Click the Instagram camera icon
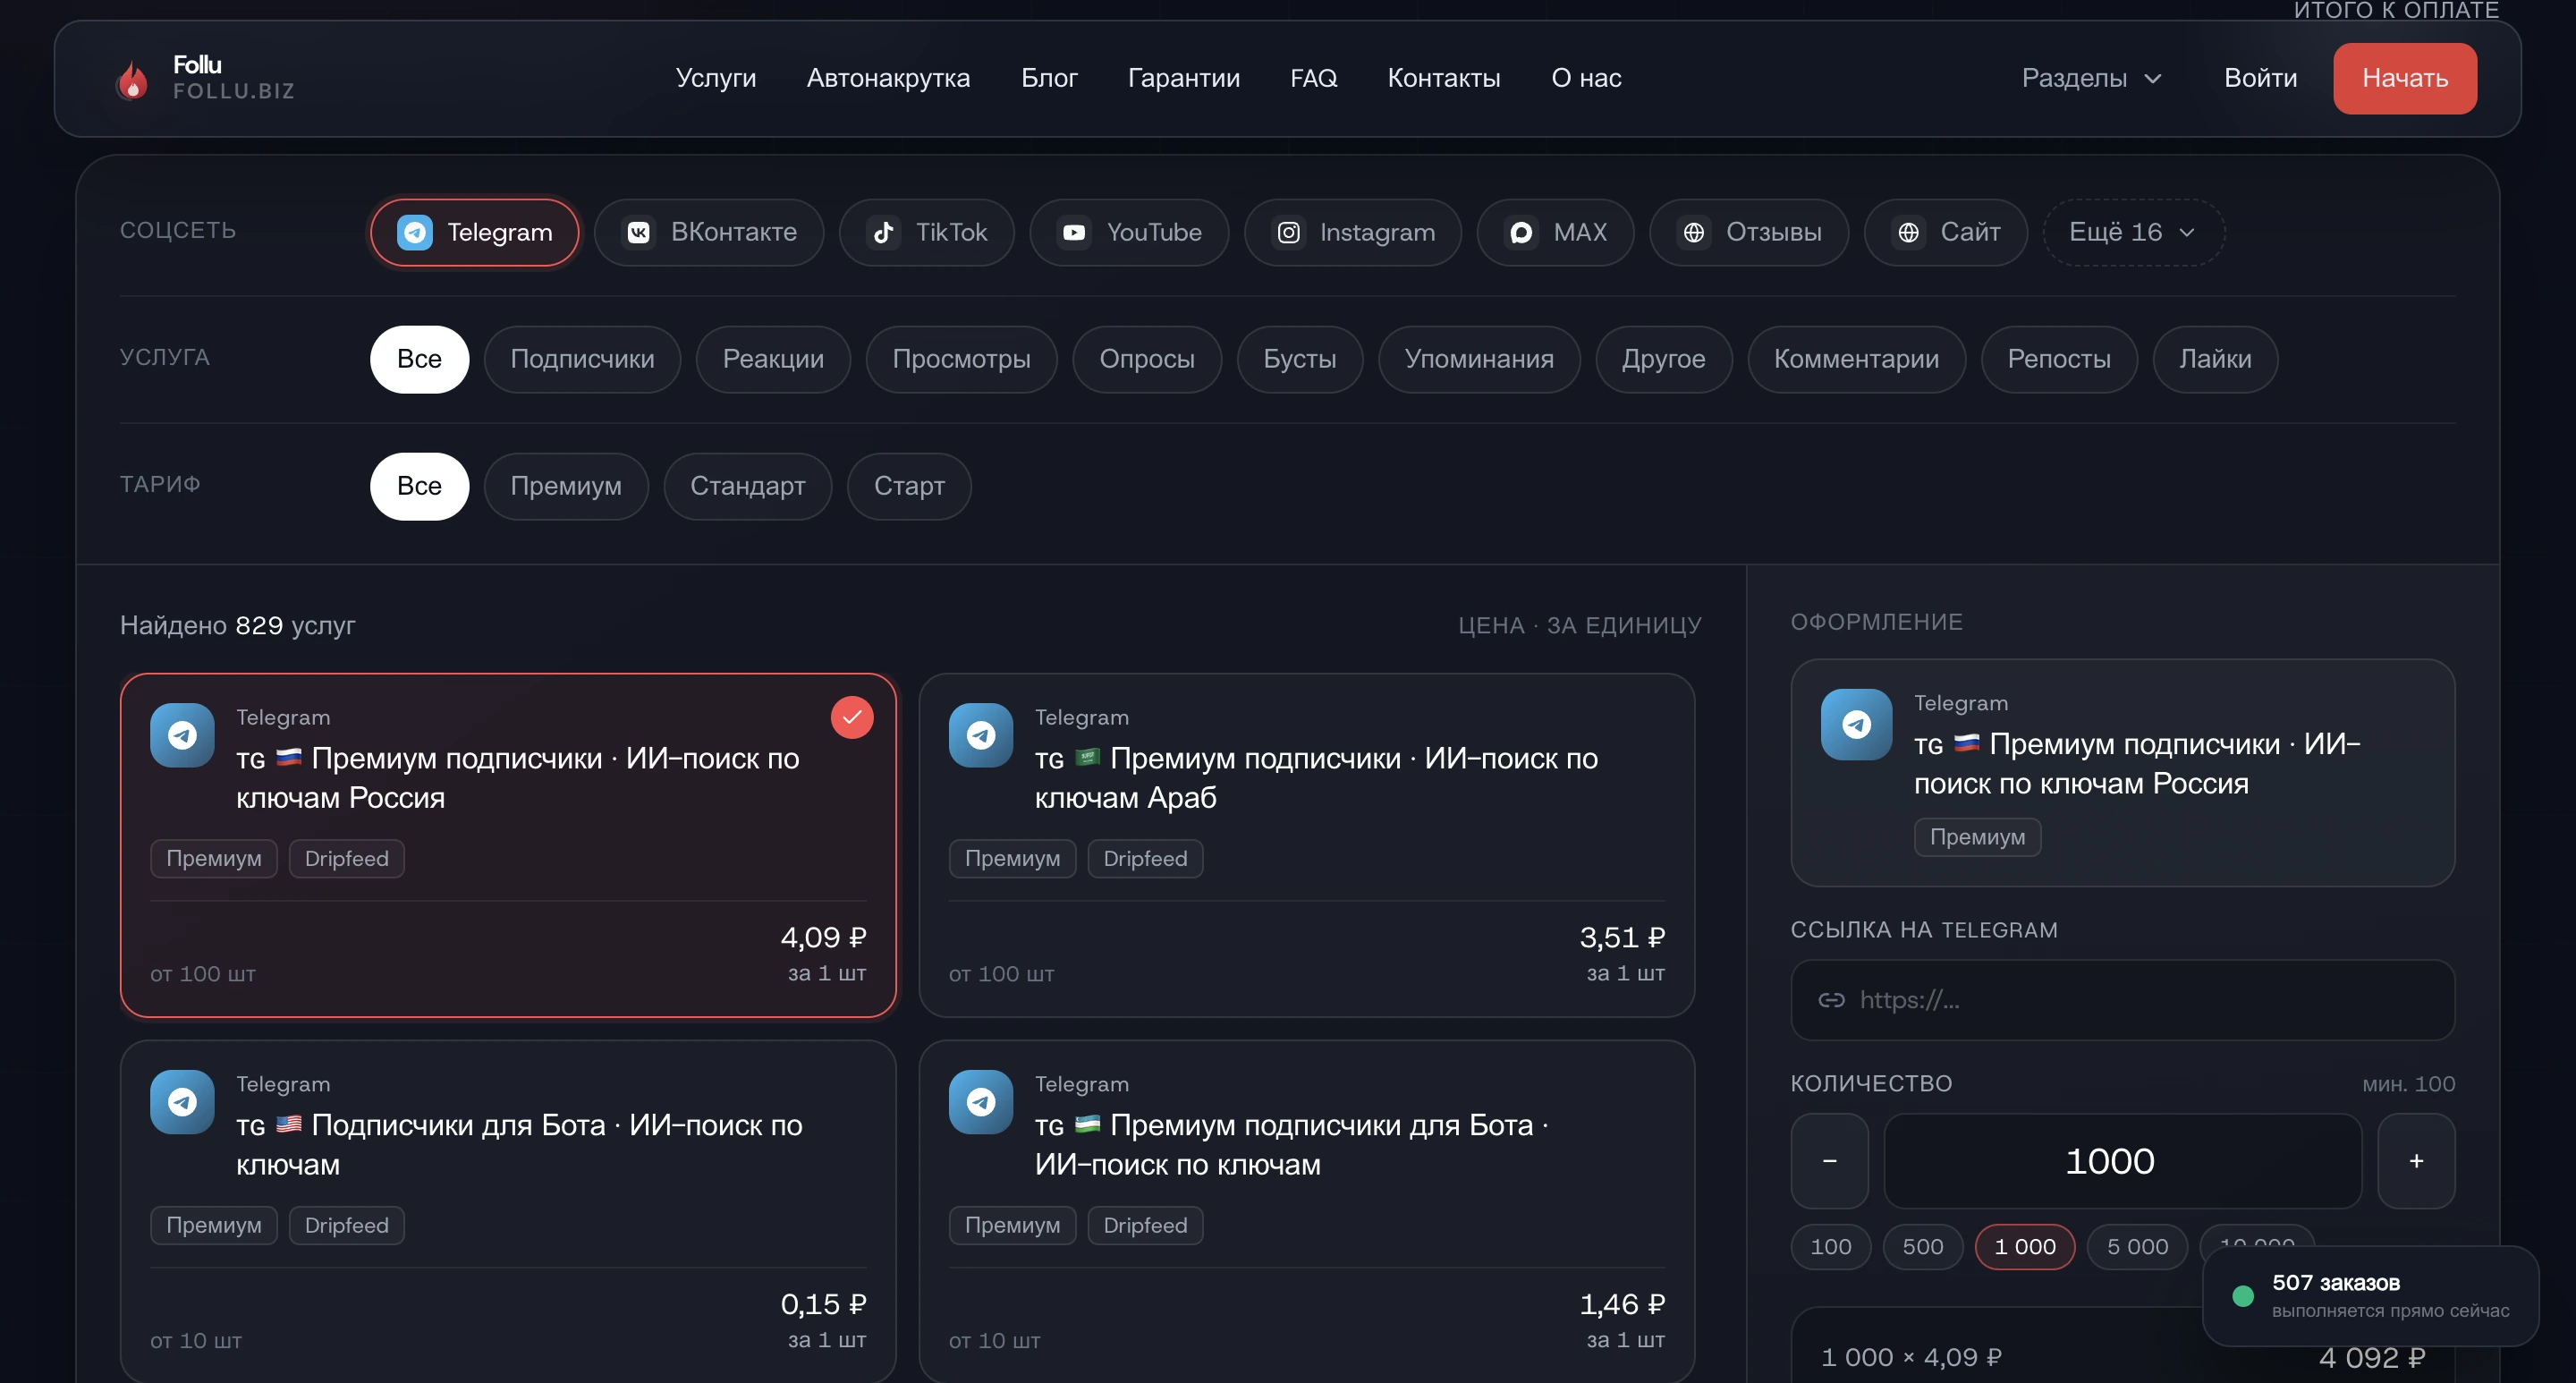The width and height of the screenshot is (2576, 1383). point(1289,232)
